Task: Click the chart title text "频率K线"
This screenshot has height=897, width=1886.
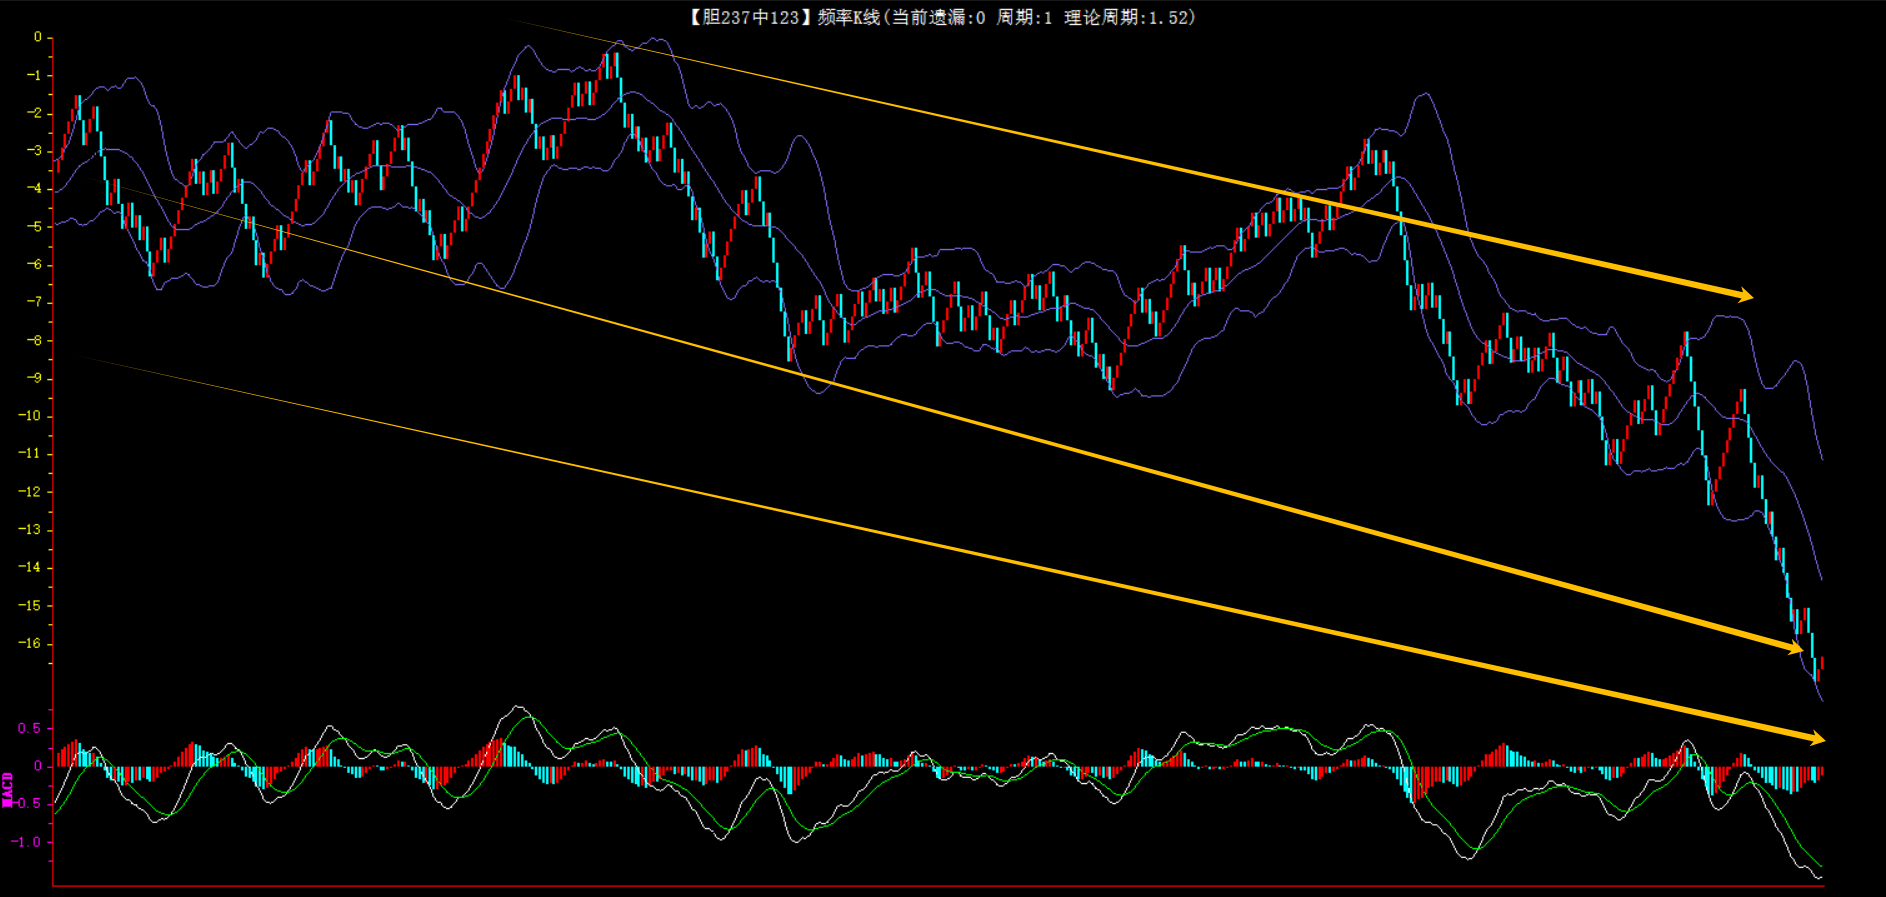Action: [848, 17]
